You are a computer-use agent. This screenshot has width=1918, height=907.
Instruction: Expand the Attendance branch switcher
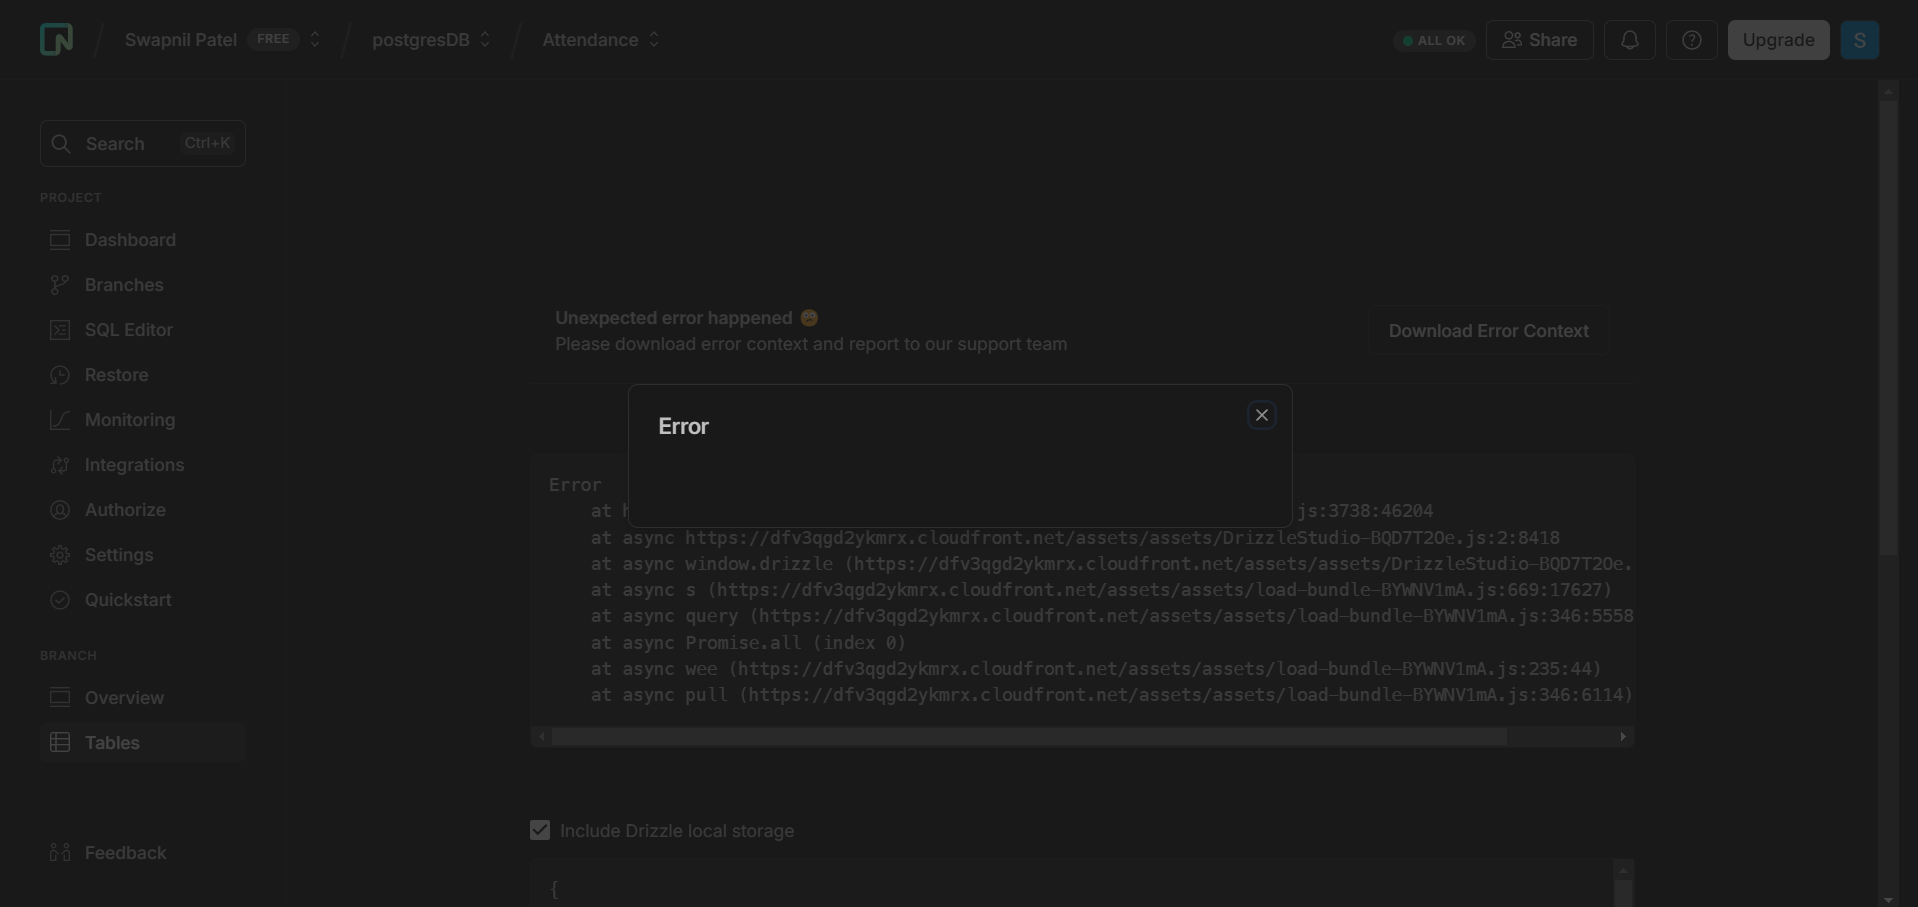[x=654, y=40]
